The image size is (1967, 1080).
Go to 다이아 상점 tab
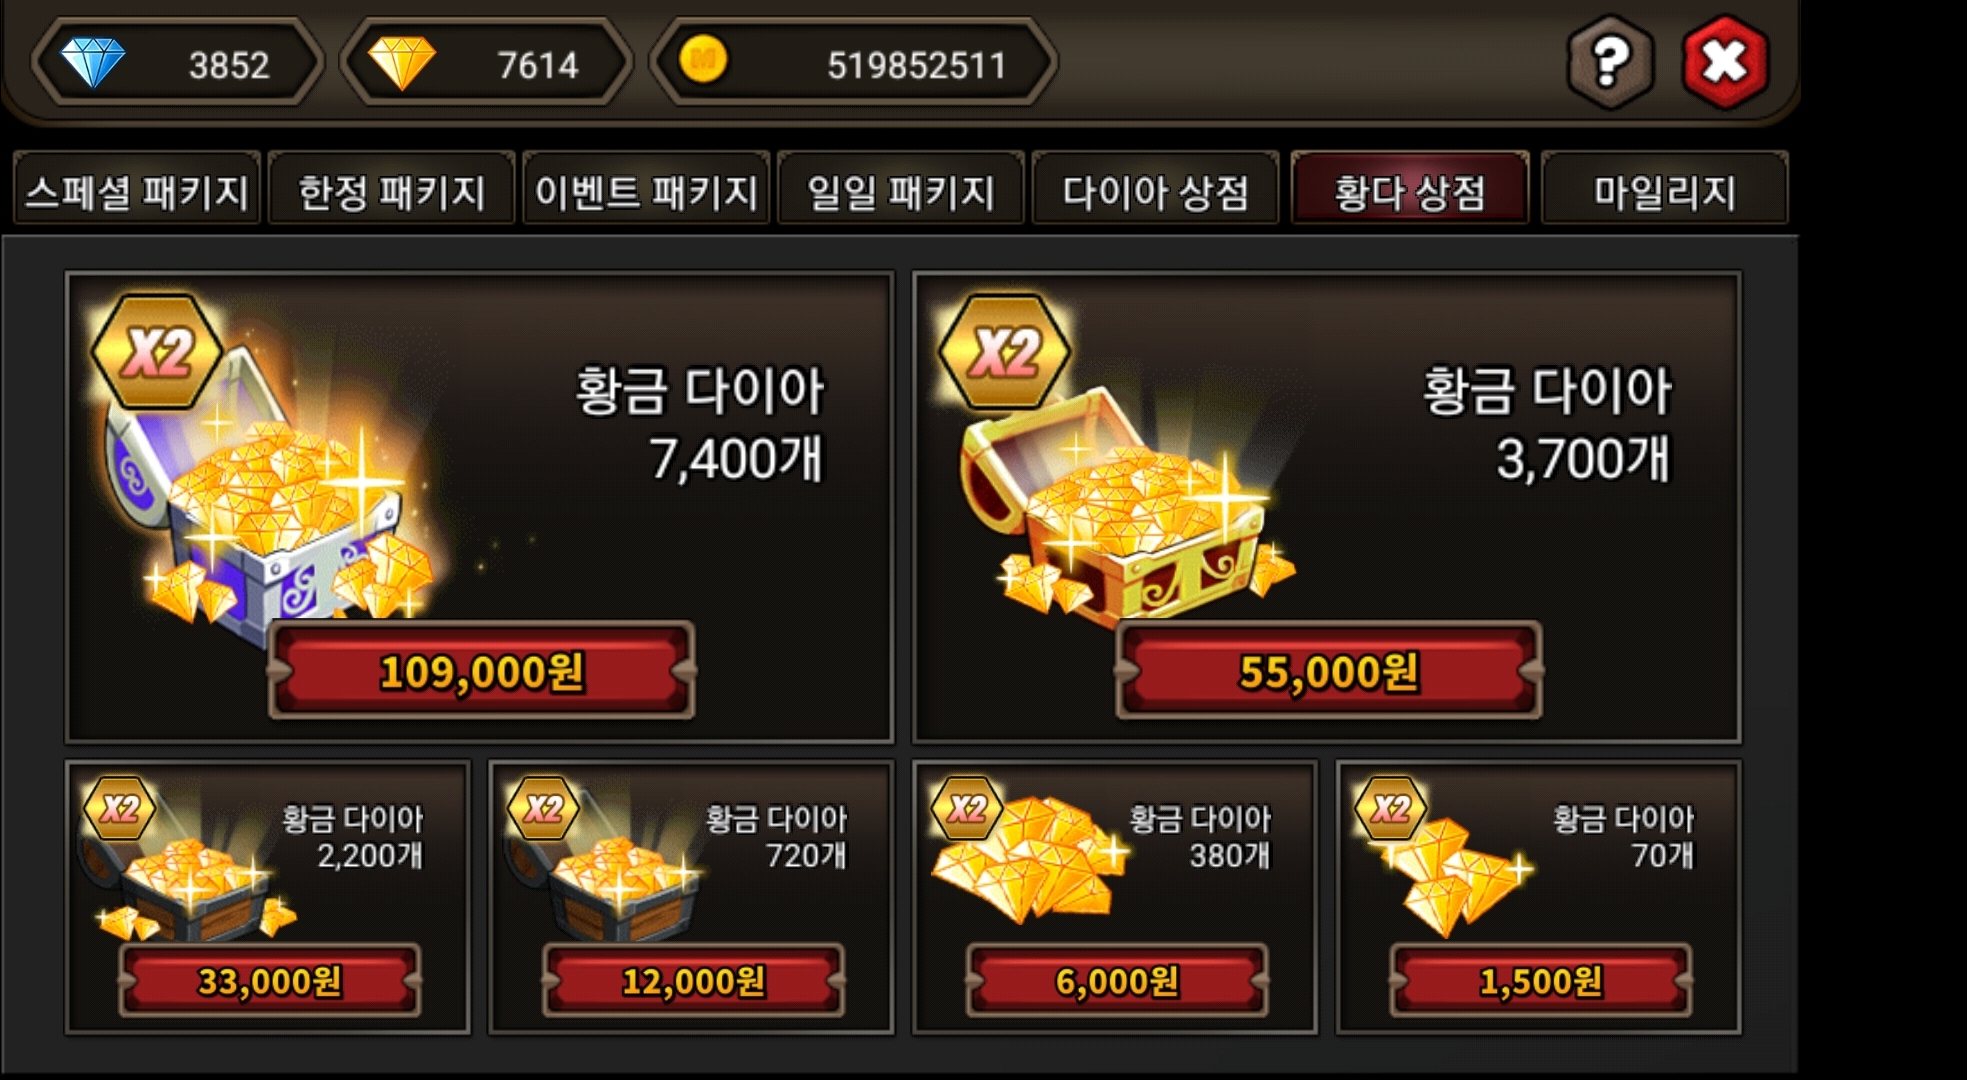pos(1155,190)
